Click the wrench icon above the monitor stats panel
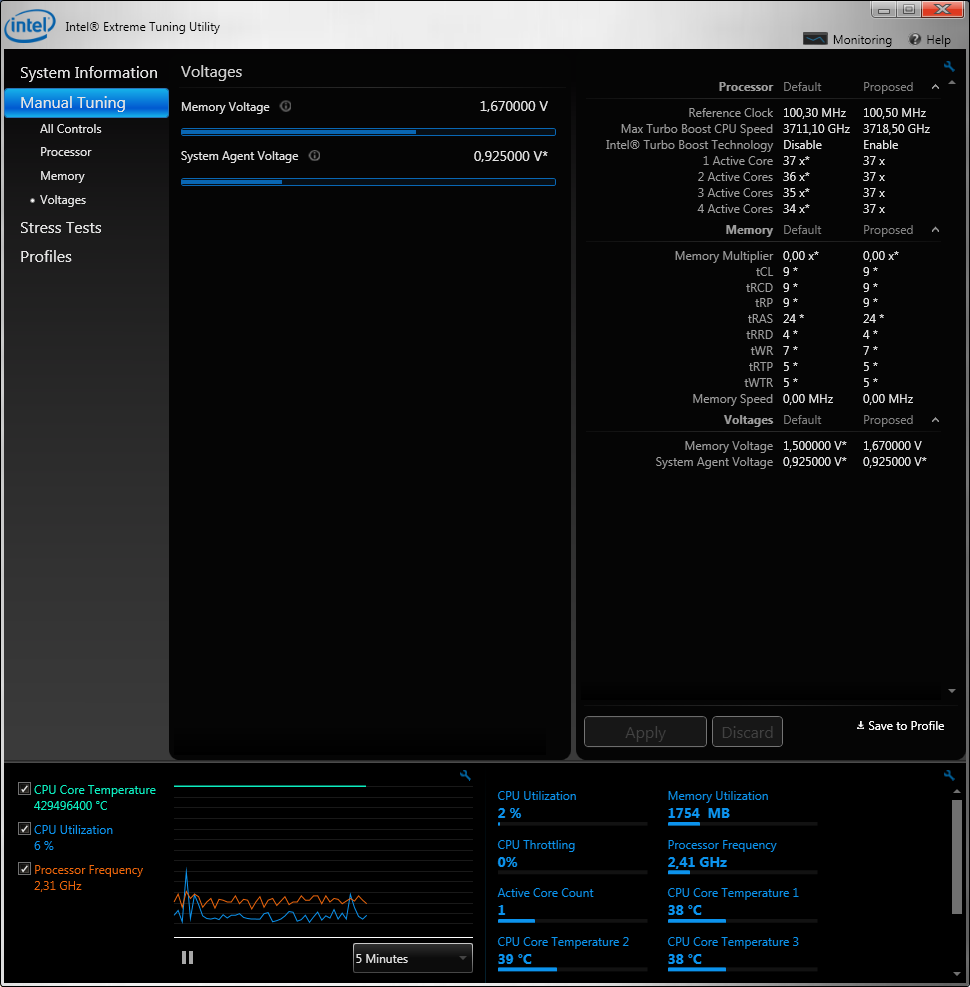This screenshot has width=970, height=987. (949, 776)
